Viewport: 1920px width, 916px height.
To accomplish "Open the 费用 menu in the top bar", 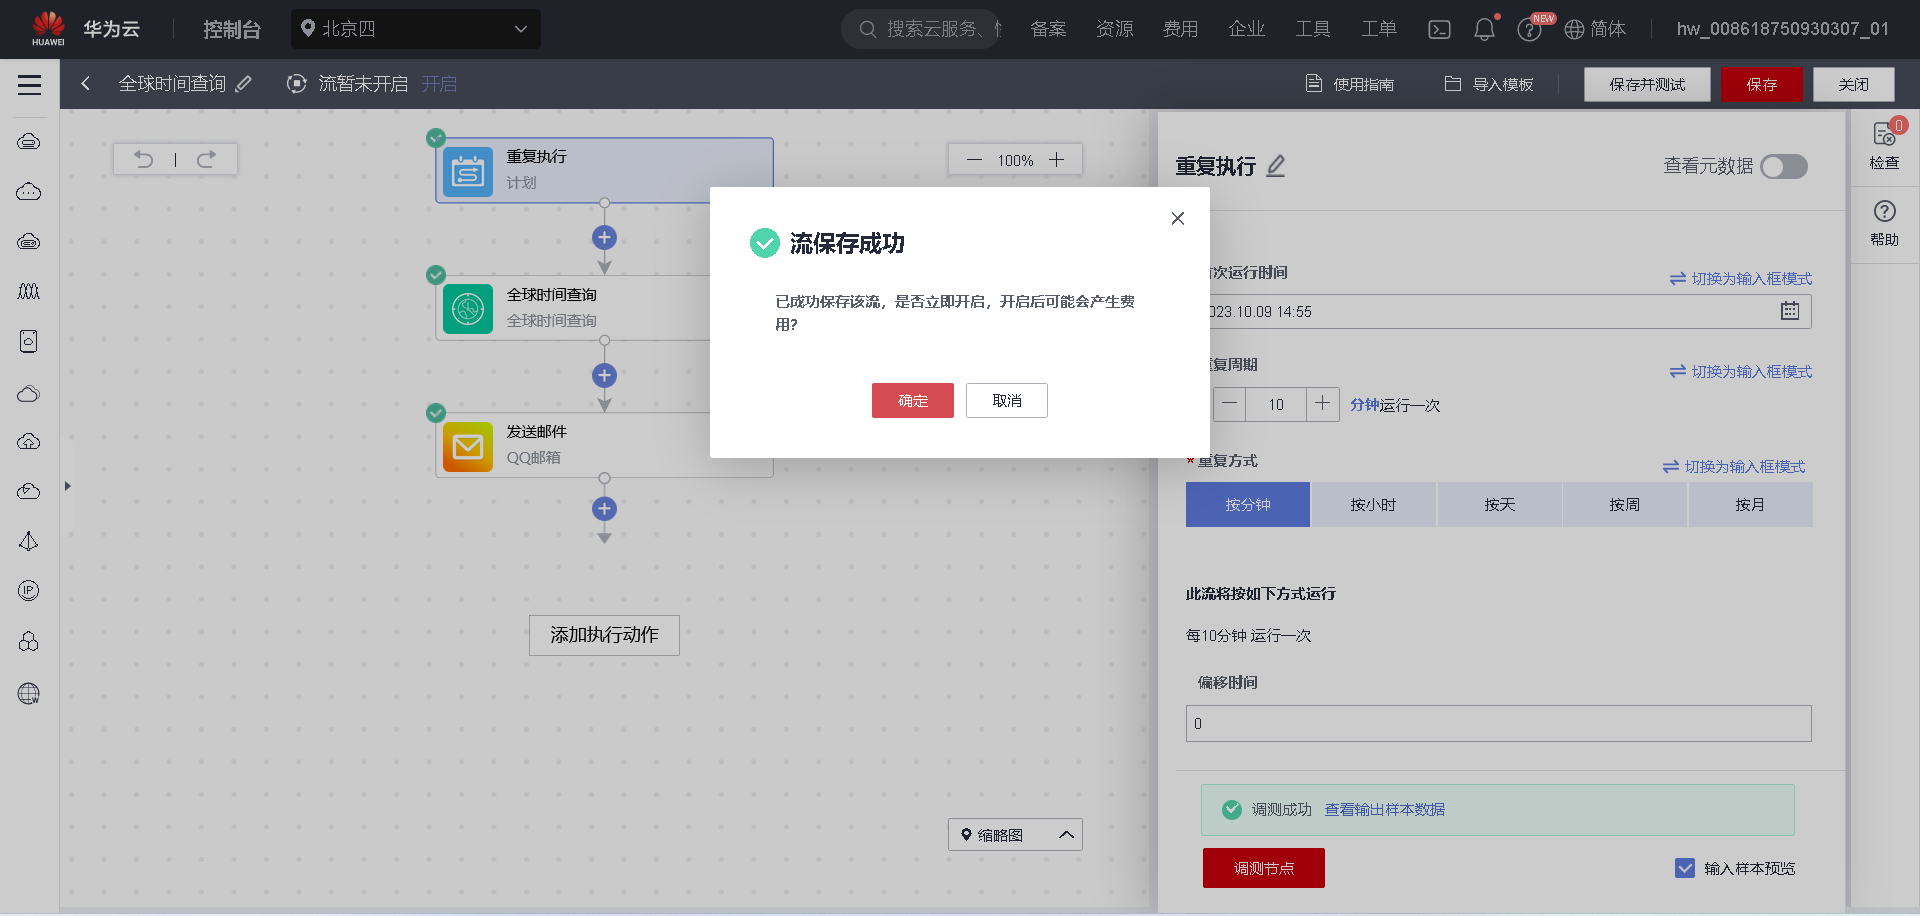I will pos(1181,29).
